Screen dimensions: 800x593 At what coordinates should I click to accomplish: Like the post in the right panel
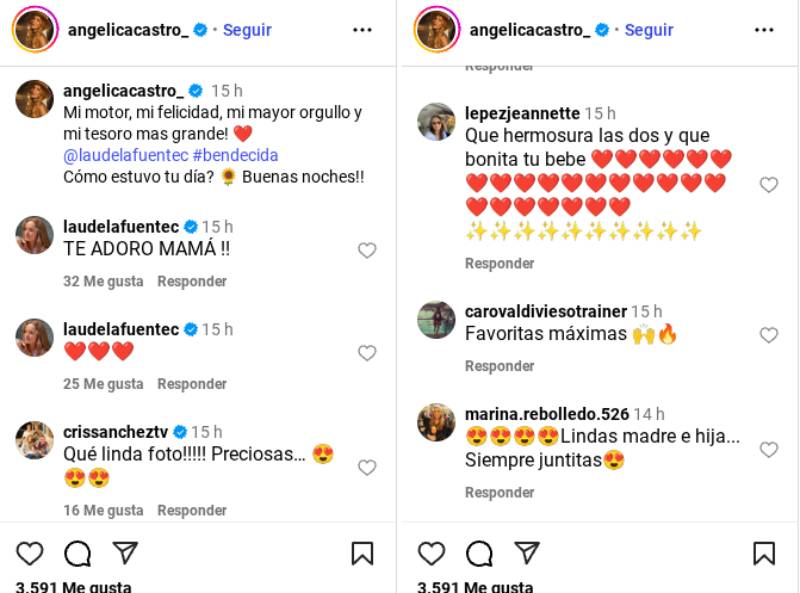(431, 553)
